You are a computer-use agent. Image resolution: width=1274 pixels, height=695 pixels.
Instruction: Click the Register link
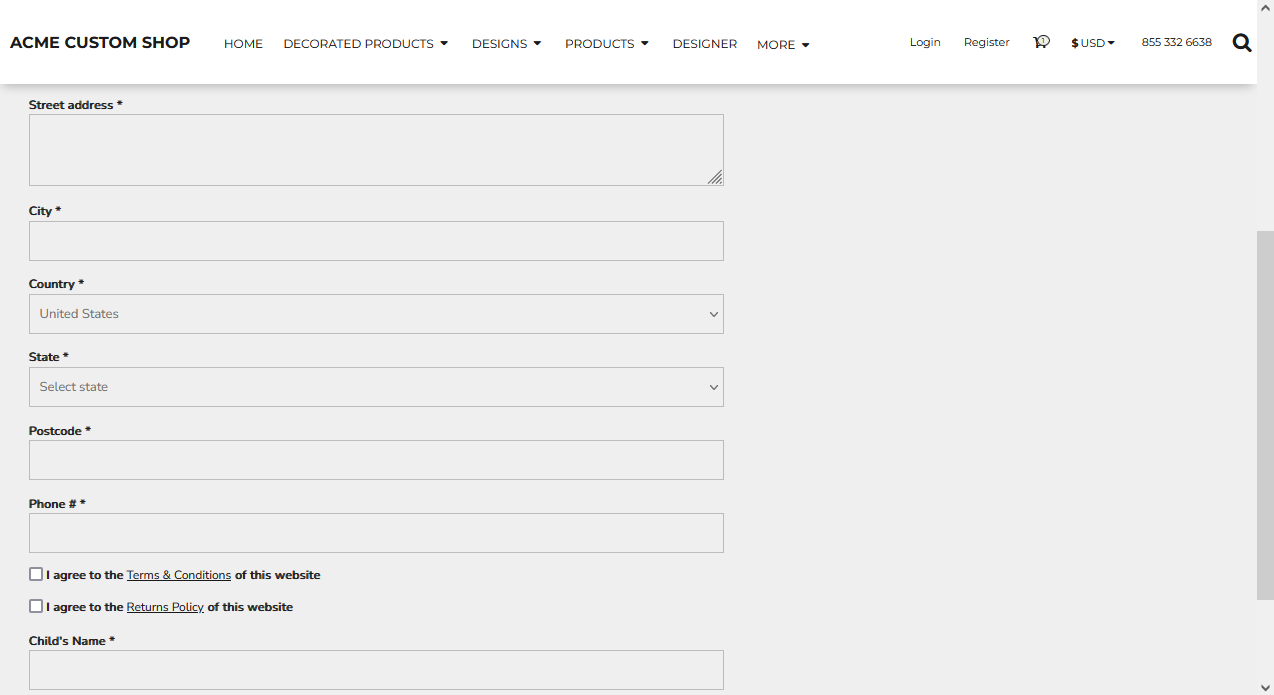point(986,42)
